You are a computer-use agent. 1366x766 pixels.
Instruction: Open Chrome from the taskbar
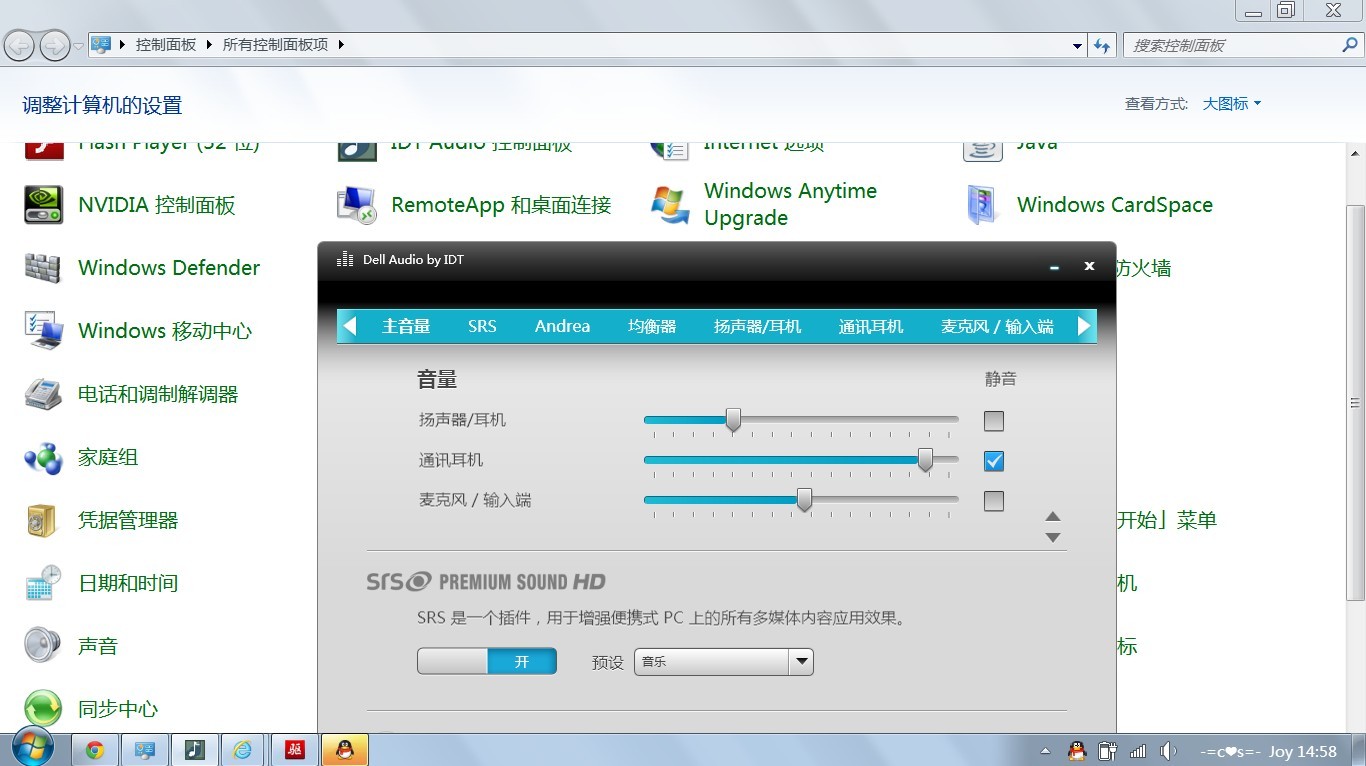(95, 749)
